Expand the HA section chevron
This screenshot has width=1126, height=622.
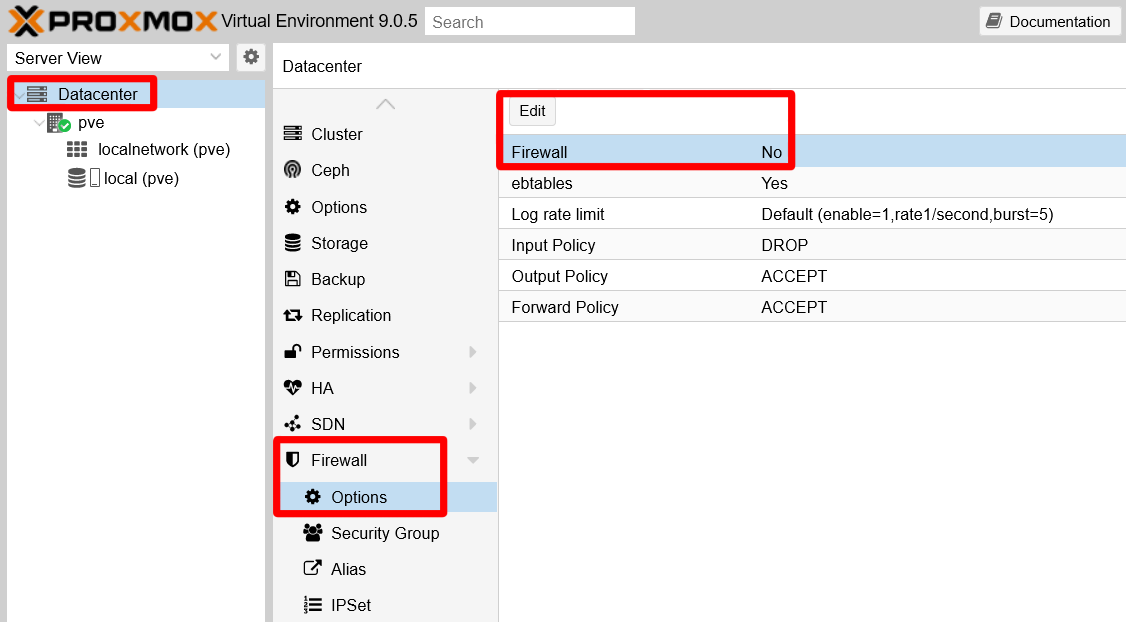click(472, 388)
